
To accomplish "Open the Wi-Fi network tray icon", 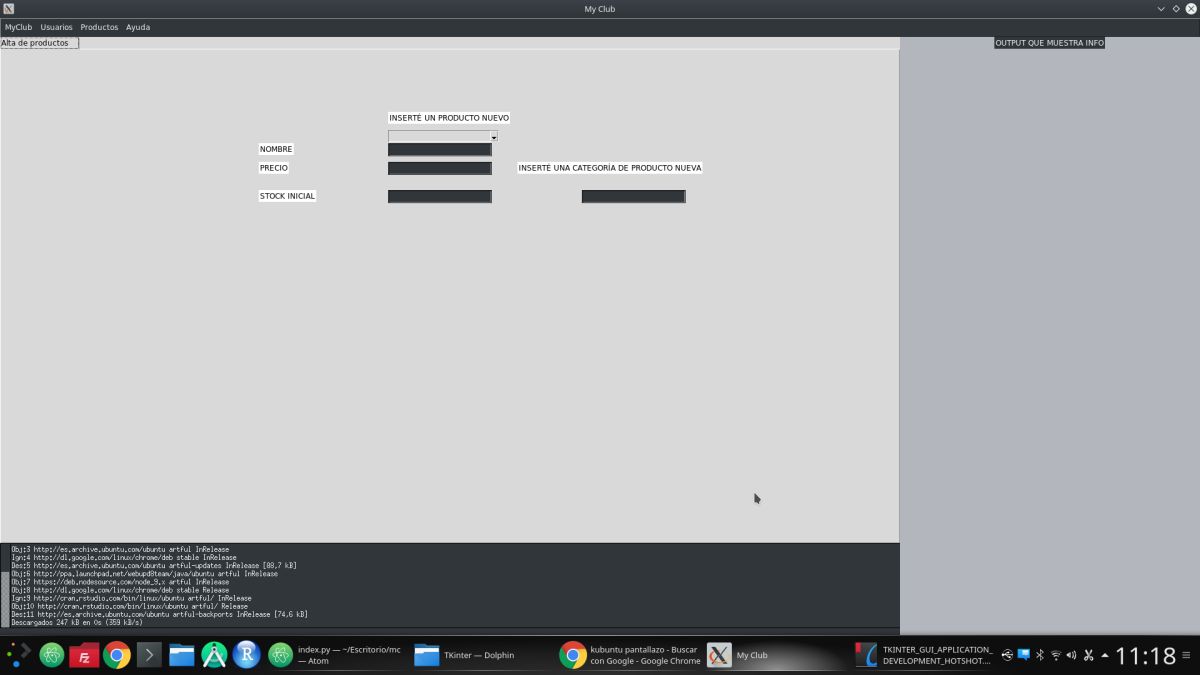I will pyautogui.click(x=1055, y=655).
